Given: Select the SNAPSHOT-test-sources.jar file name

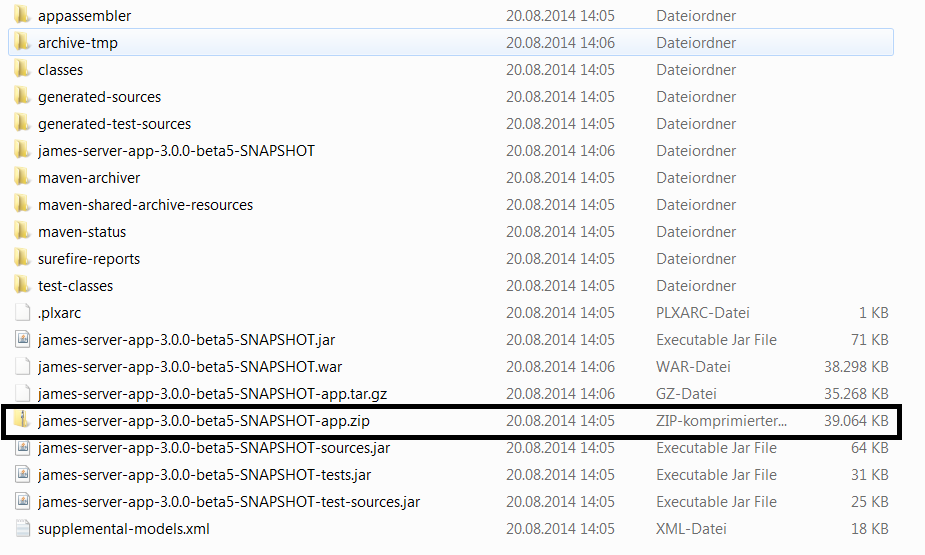Looking at the screenshot, I should pyautogui.click(x=229, y=502).
